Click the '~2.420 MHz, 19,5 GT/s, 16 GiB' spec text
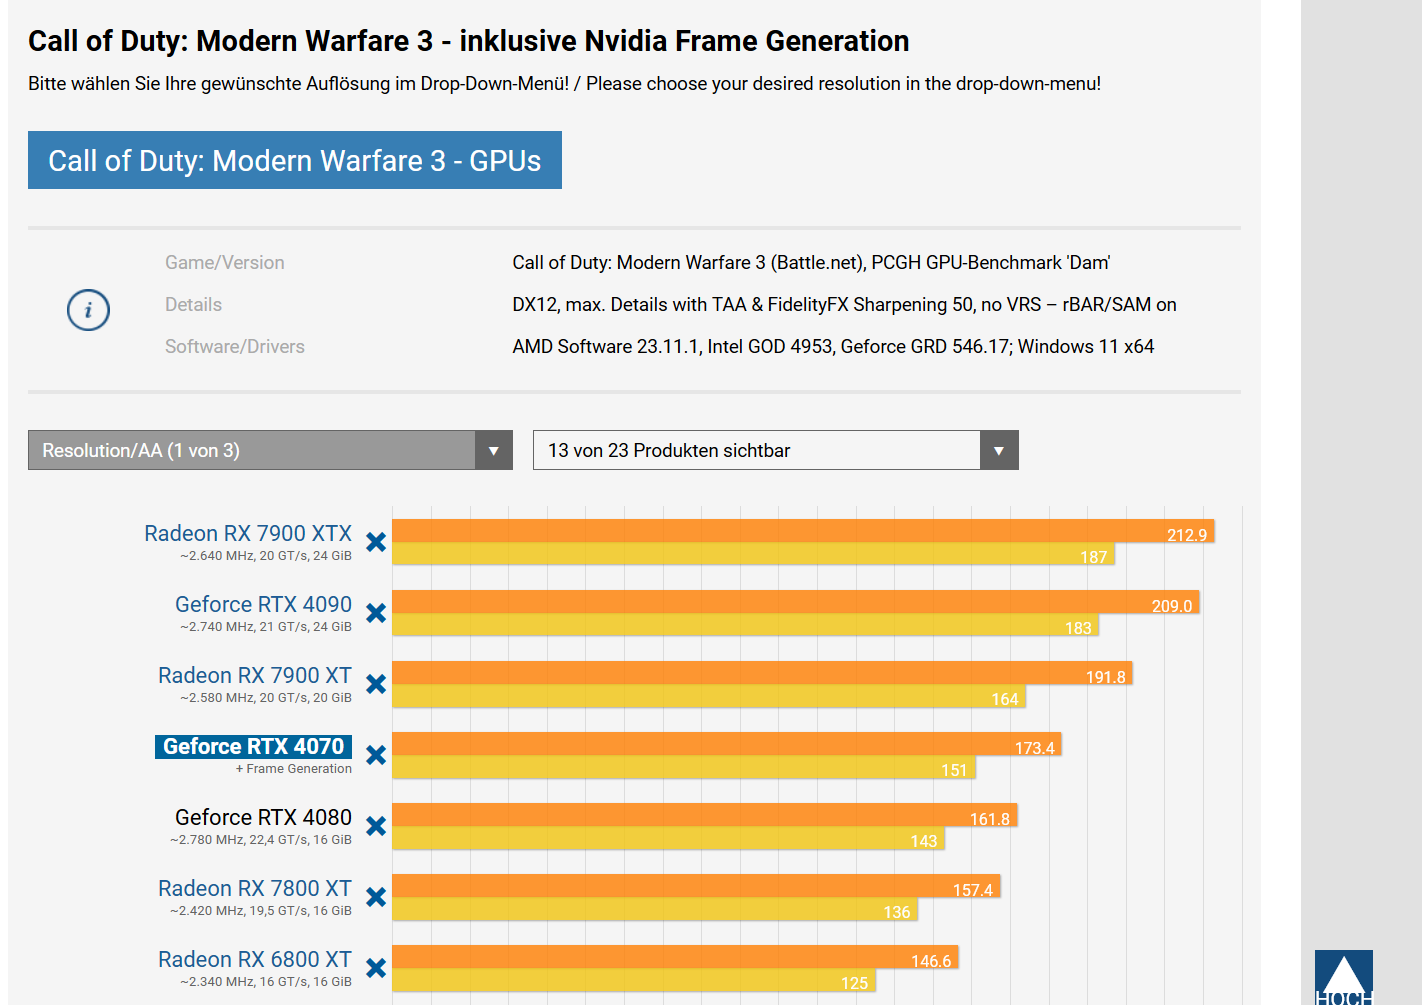The image size is (1422, 1005). [x=261, y=911]
